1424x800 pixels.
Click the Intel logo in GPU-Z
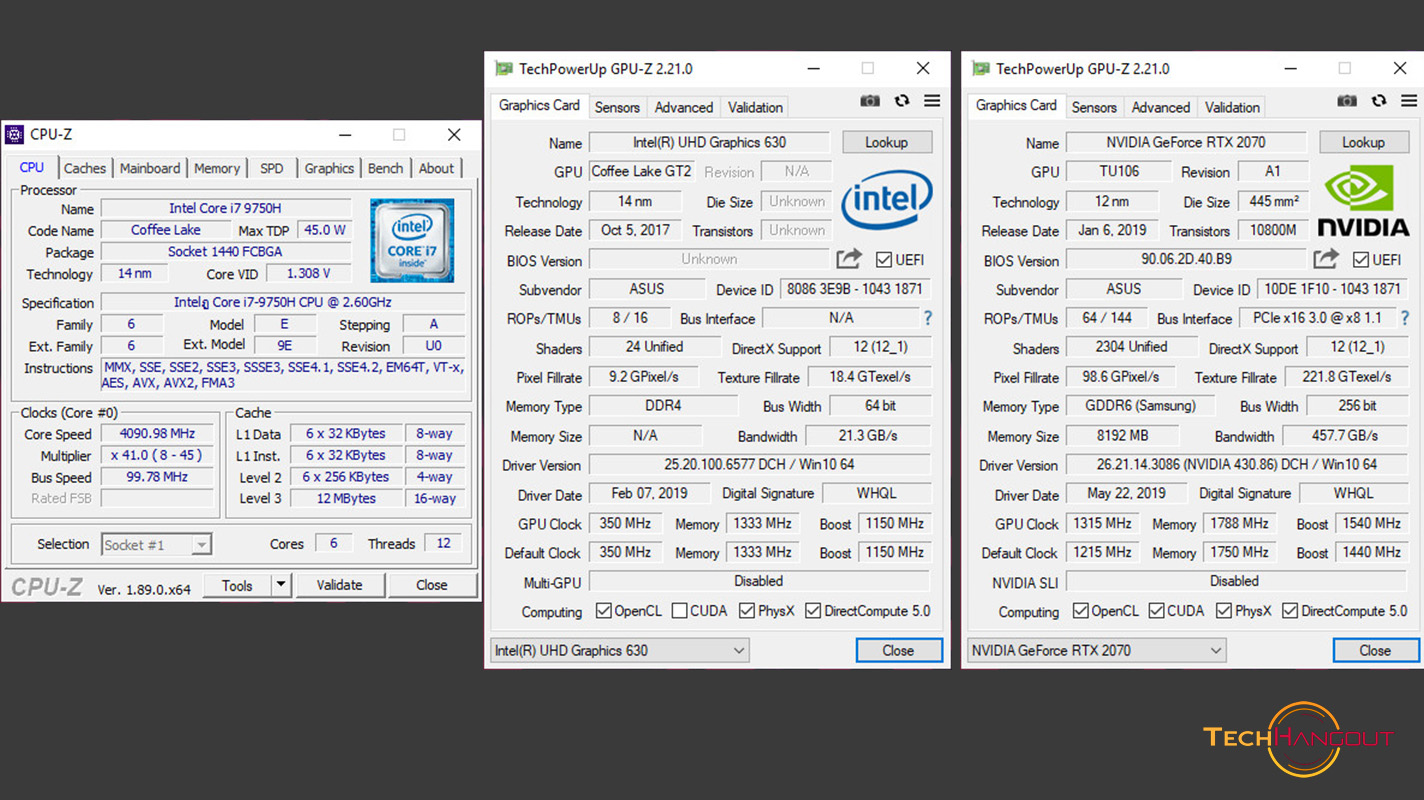[887, 200]
